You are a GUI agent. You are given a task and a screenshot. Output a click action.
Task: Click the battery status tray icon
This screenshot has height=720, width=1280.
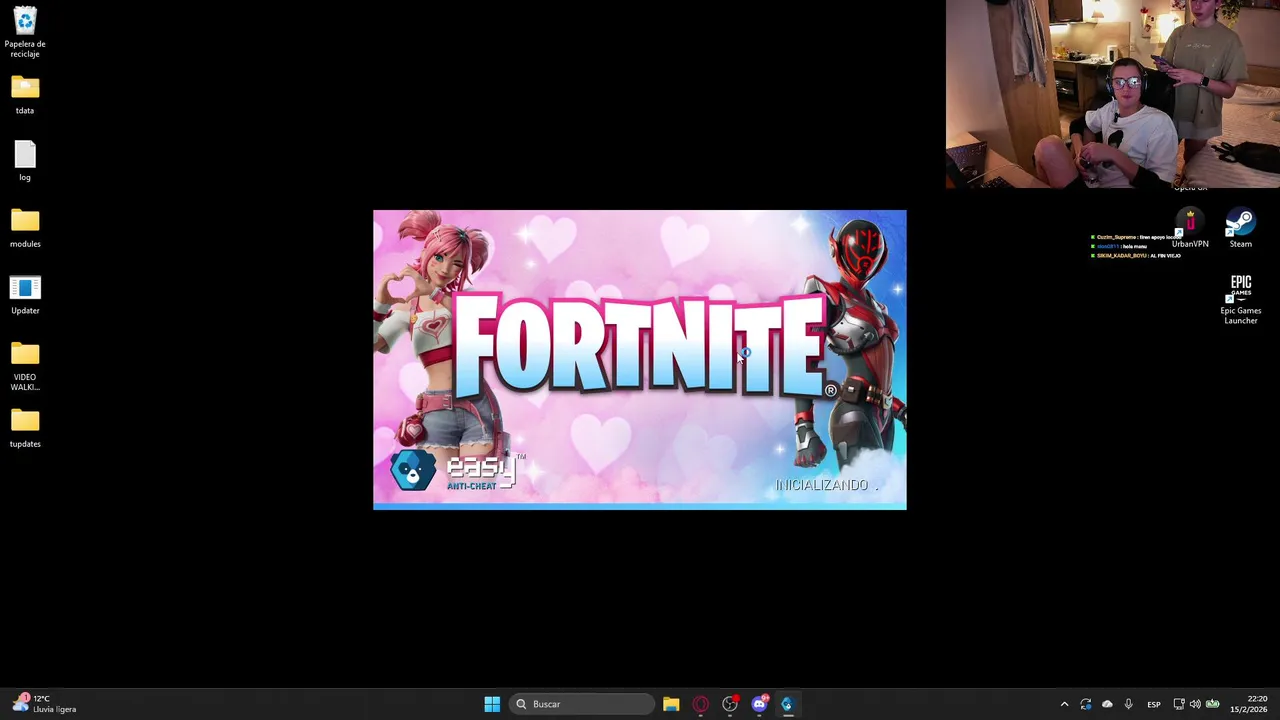click(1212, 704)
